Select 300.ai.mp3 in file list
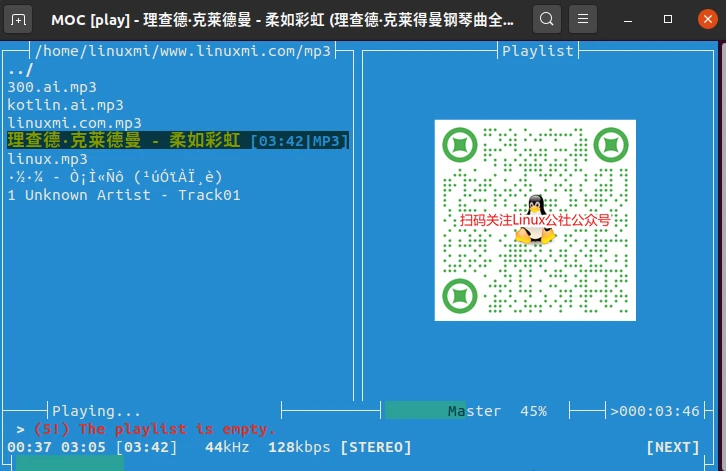The image size is (726, 471). pos(52,87)
